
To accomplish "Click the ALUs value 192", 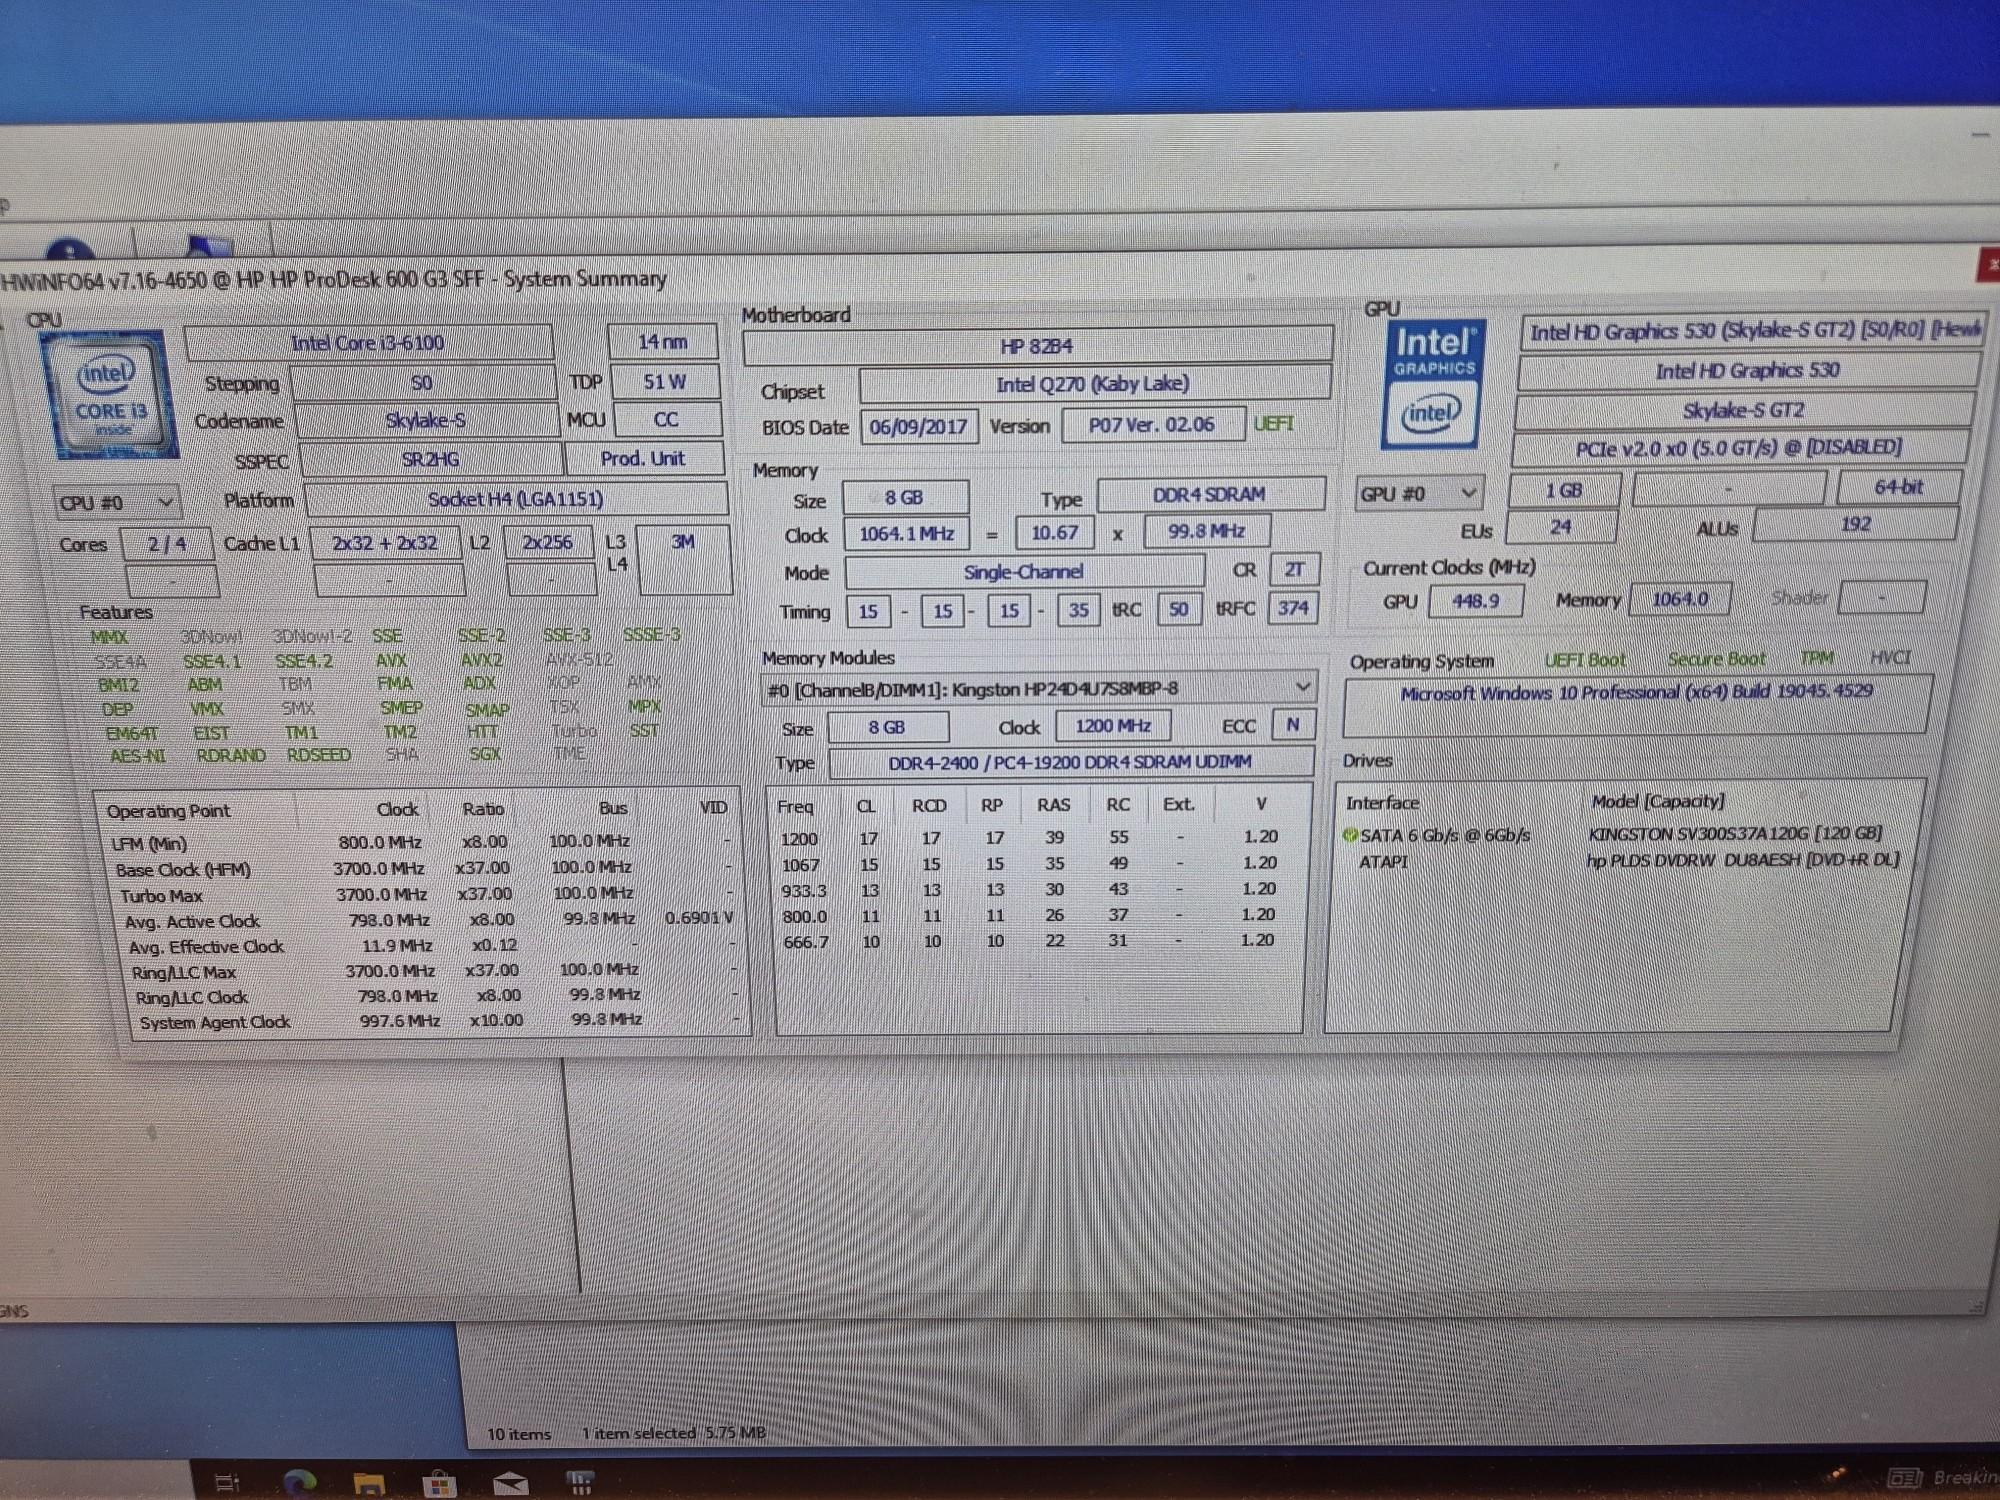I will (1855, 524).
